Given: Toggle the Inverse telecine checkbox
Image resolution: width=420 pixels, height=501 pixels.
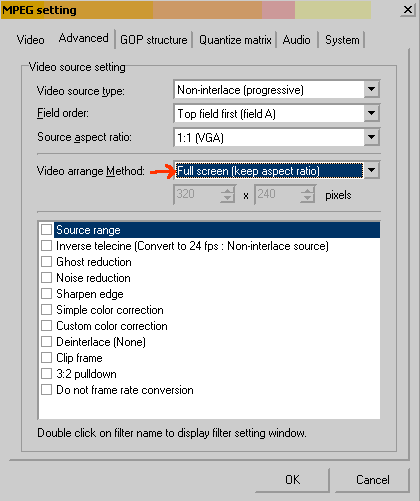Looking at the screenshot, I should (46, 246).
